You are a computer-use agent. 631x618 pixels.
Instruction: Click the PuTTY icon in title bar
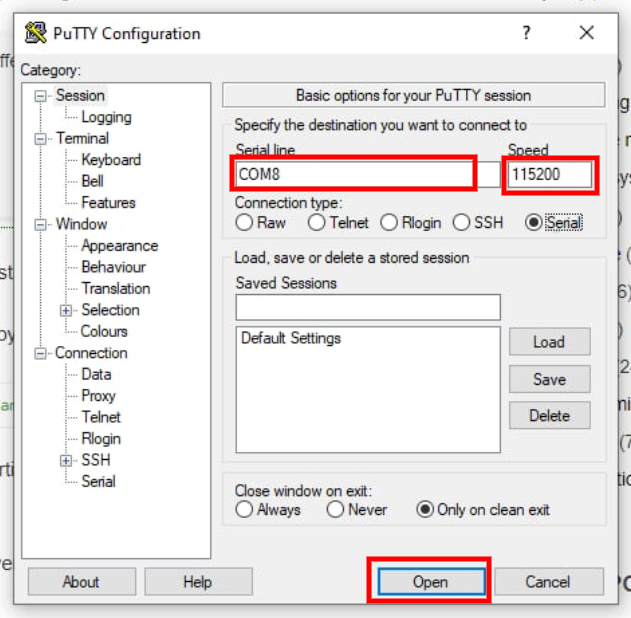[35, 33]
